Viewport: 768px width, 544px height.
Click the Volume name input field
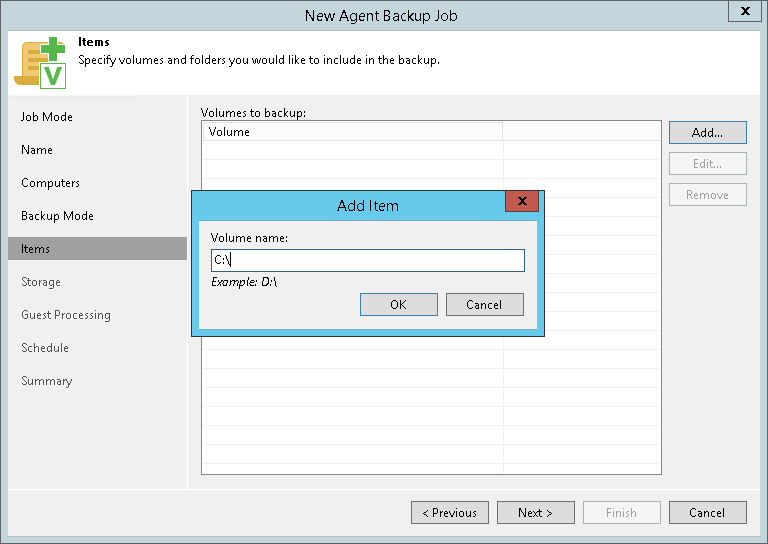pos(367,261)
